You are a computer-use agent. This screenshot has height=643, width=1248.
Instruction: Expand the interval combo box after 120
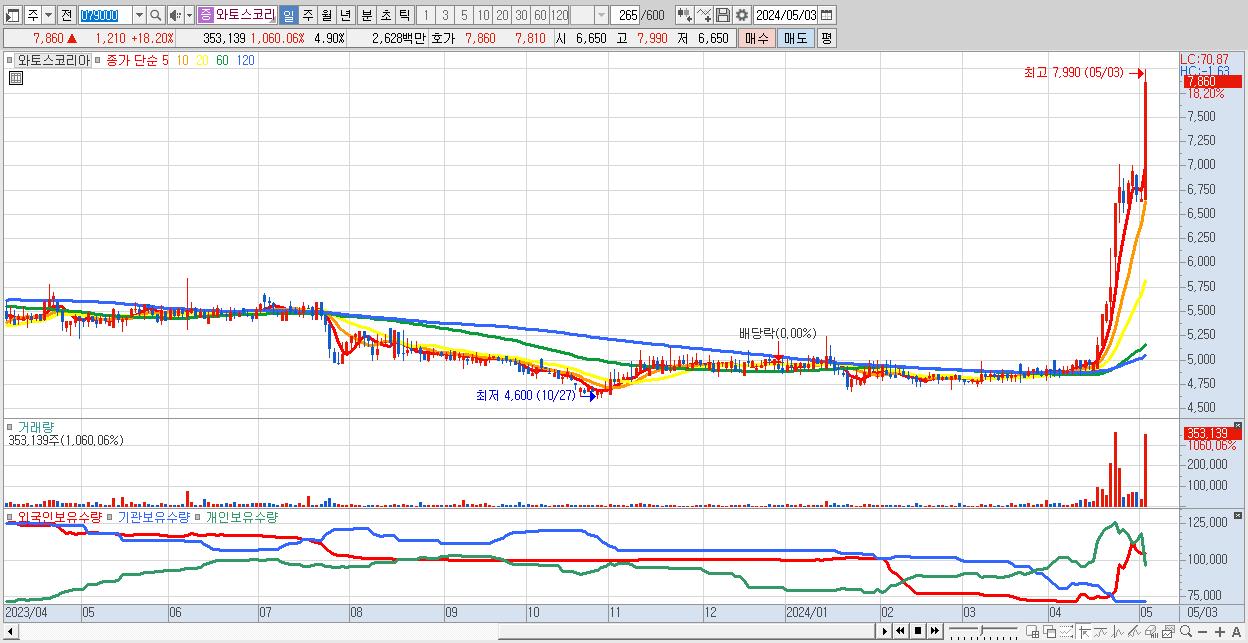point(602,15)
